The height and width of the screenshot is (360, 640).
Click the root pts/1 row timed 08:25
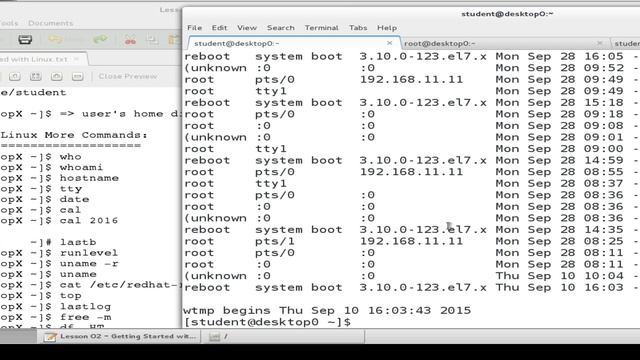[411, 241]
